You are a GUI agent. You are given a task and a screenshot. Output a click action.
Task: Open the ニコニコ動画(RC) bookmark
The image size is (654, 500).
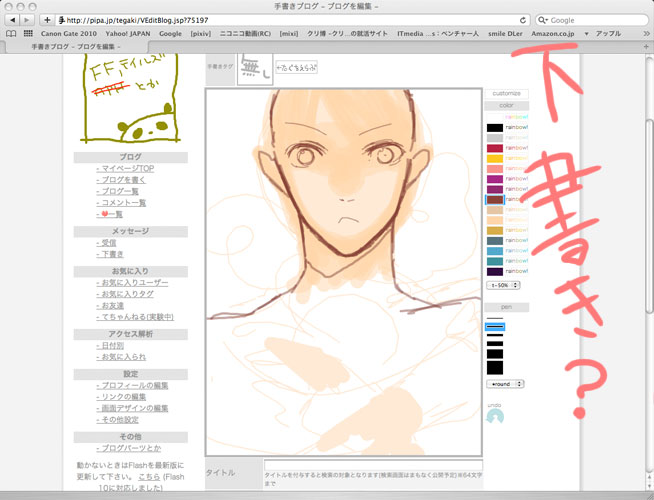point(245,33)
